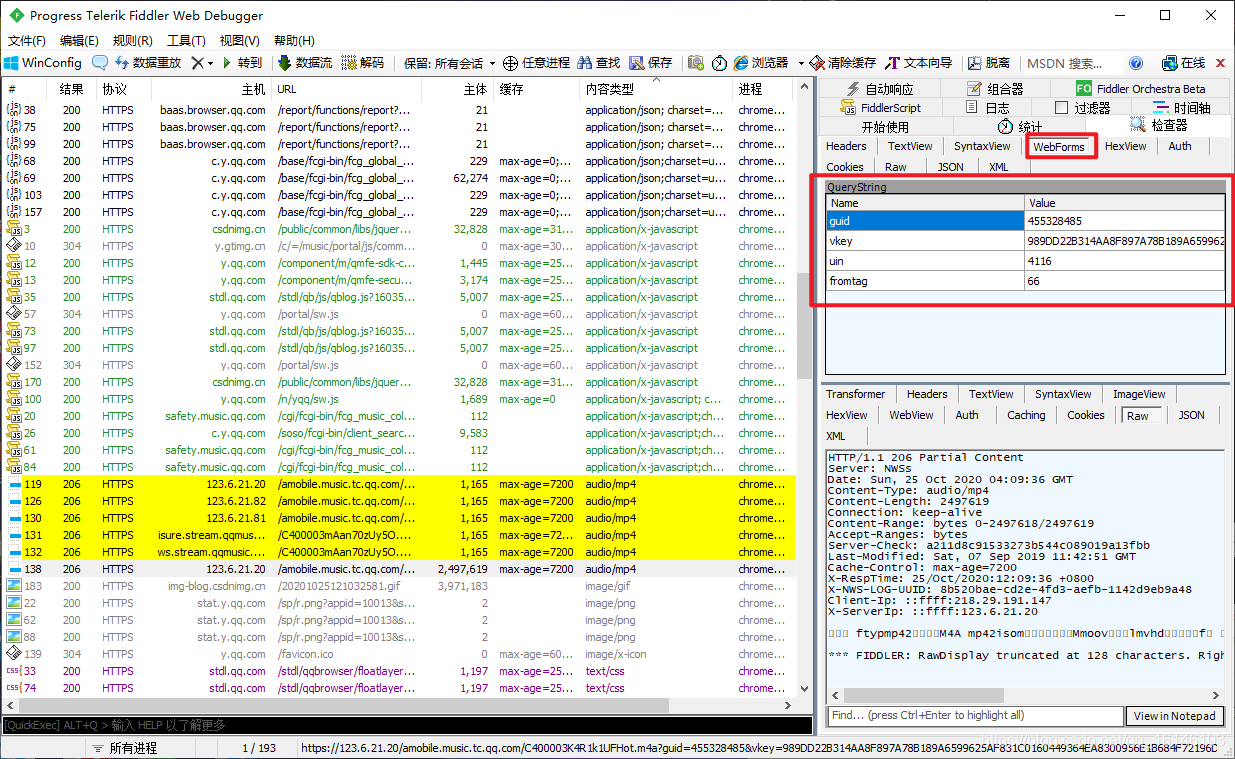Screen dimensions: 1235x759
Task: Open the comment speech-bubble icon
Action: click(100, 62)
